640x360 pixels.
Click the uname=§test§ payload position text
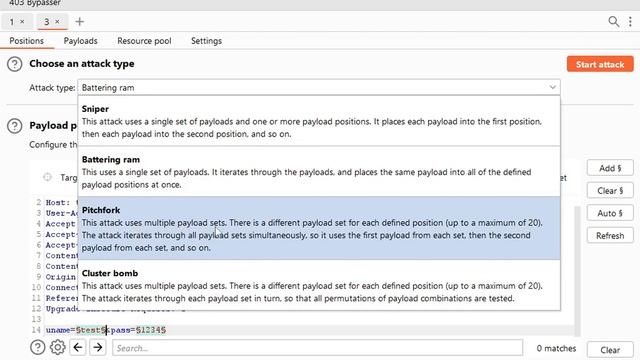tap(76, 330)
